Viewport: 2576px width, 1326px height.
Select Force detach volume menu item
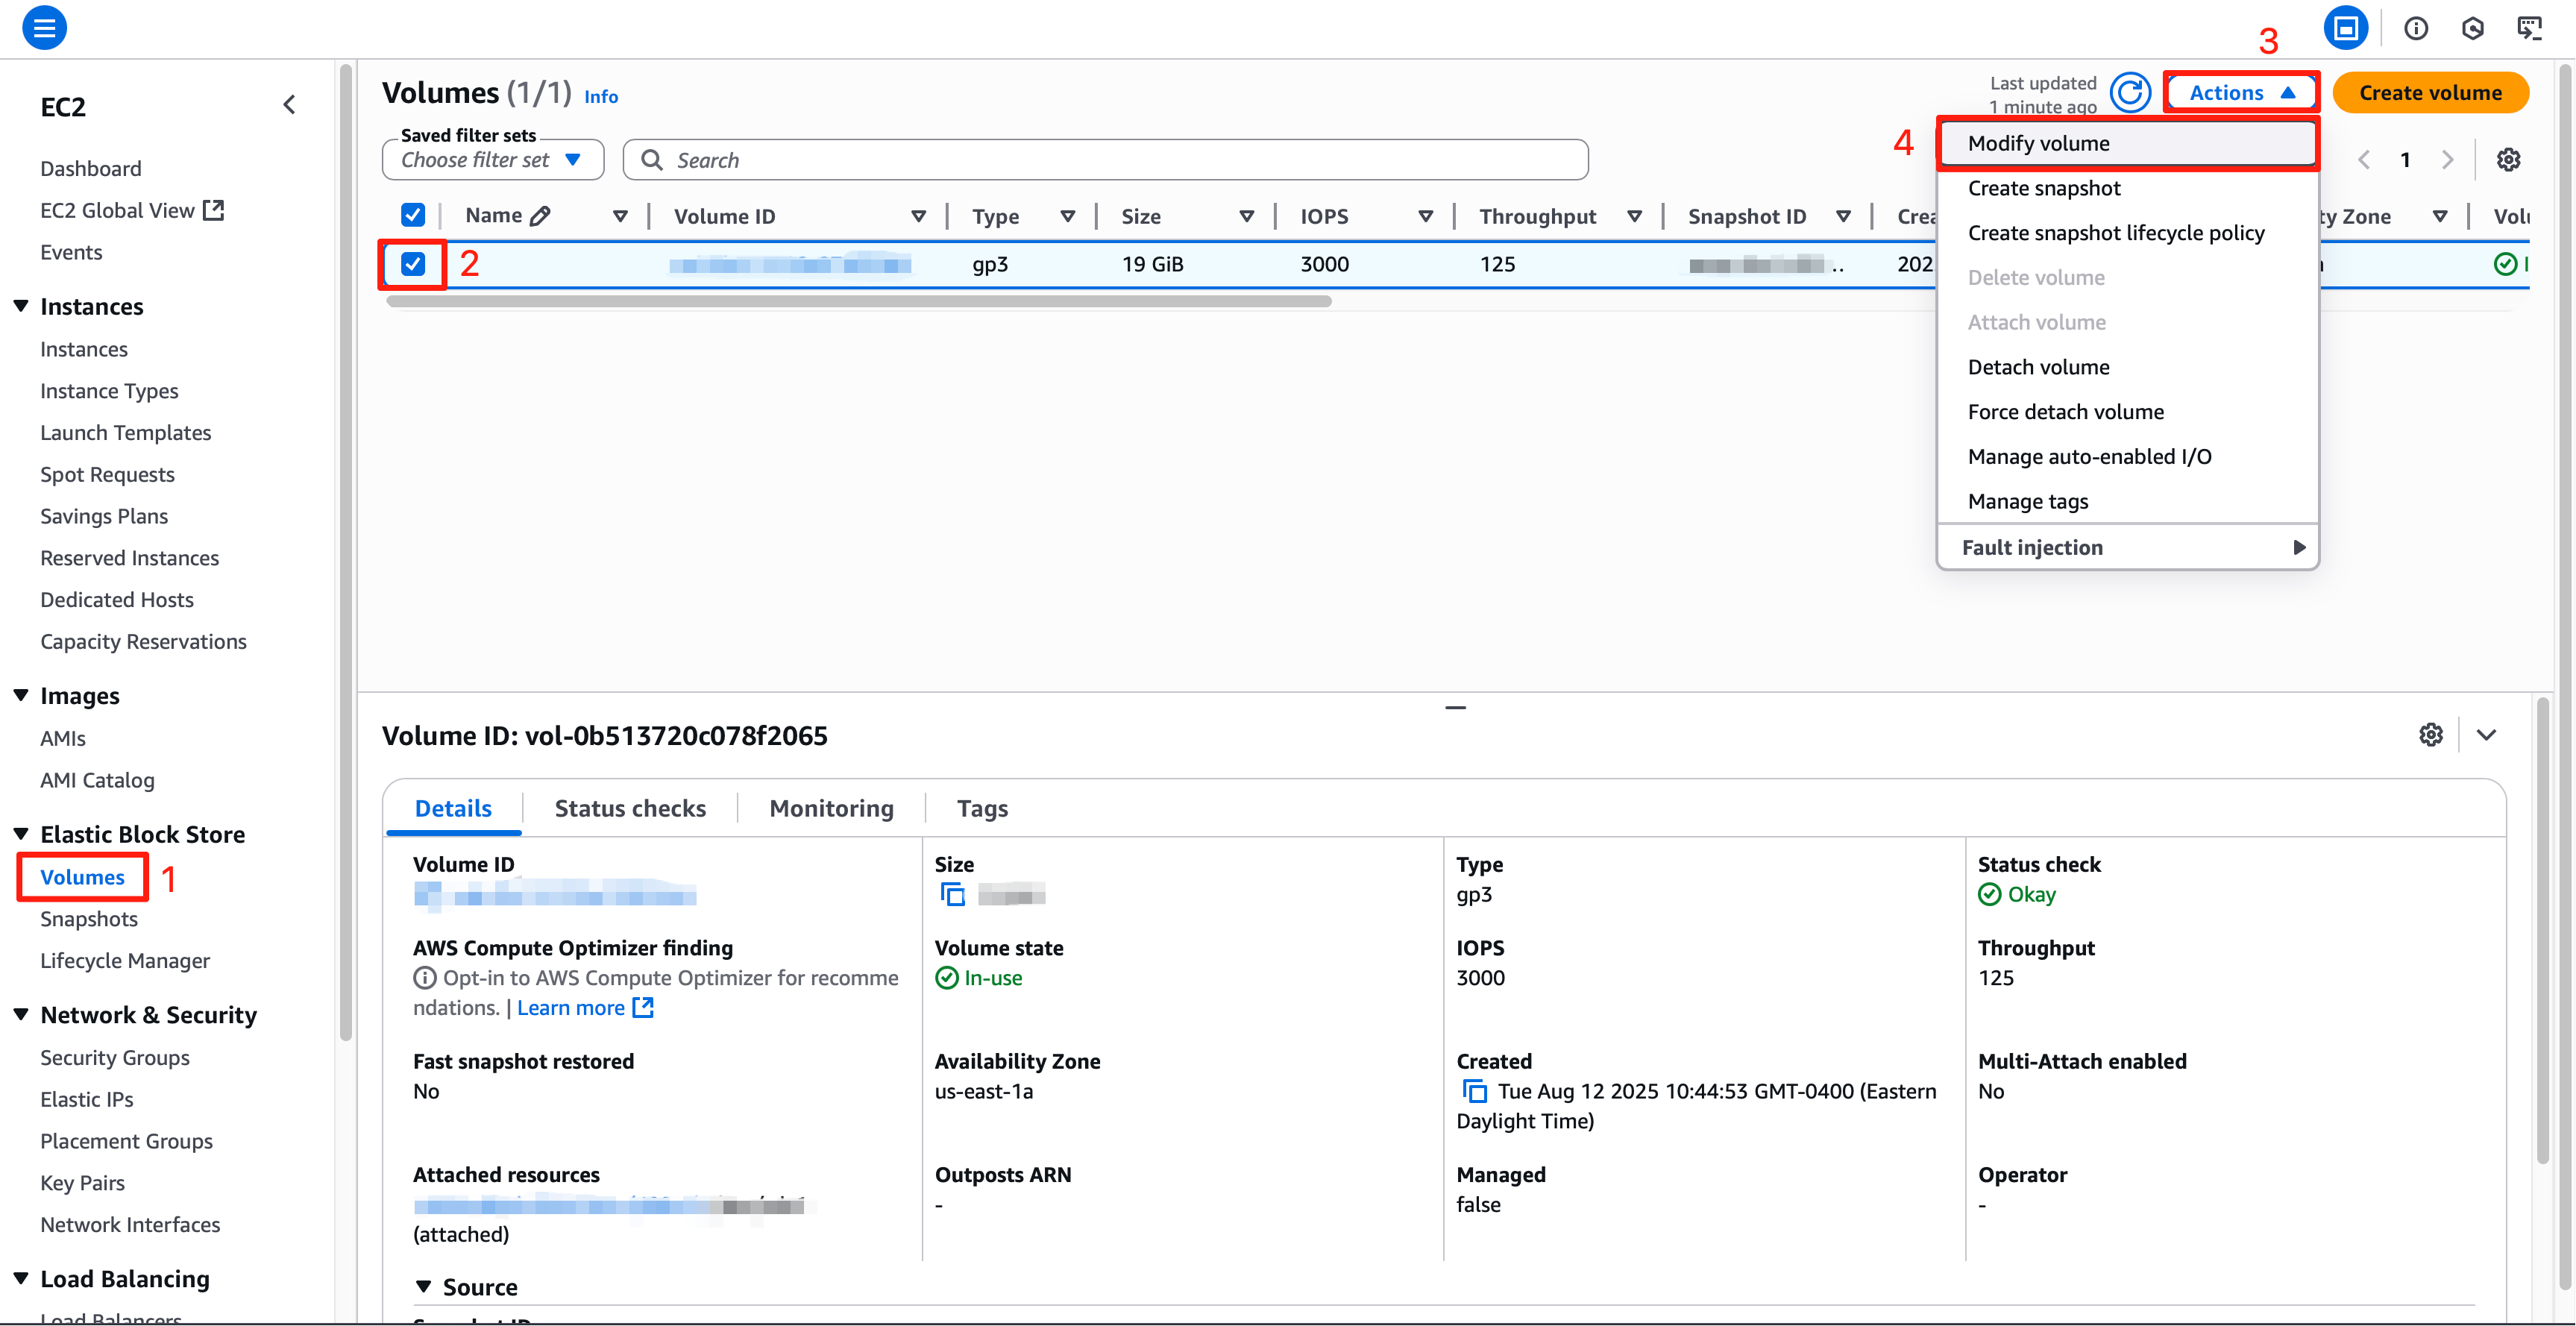point(2127,412)
